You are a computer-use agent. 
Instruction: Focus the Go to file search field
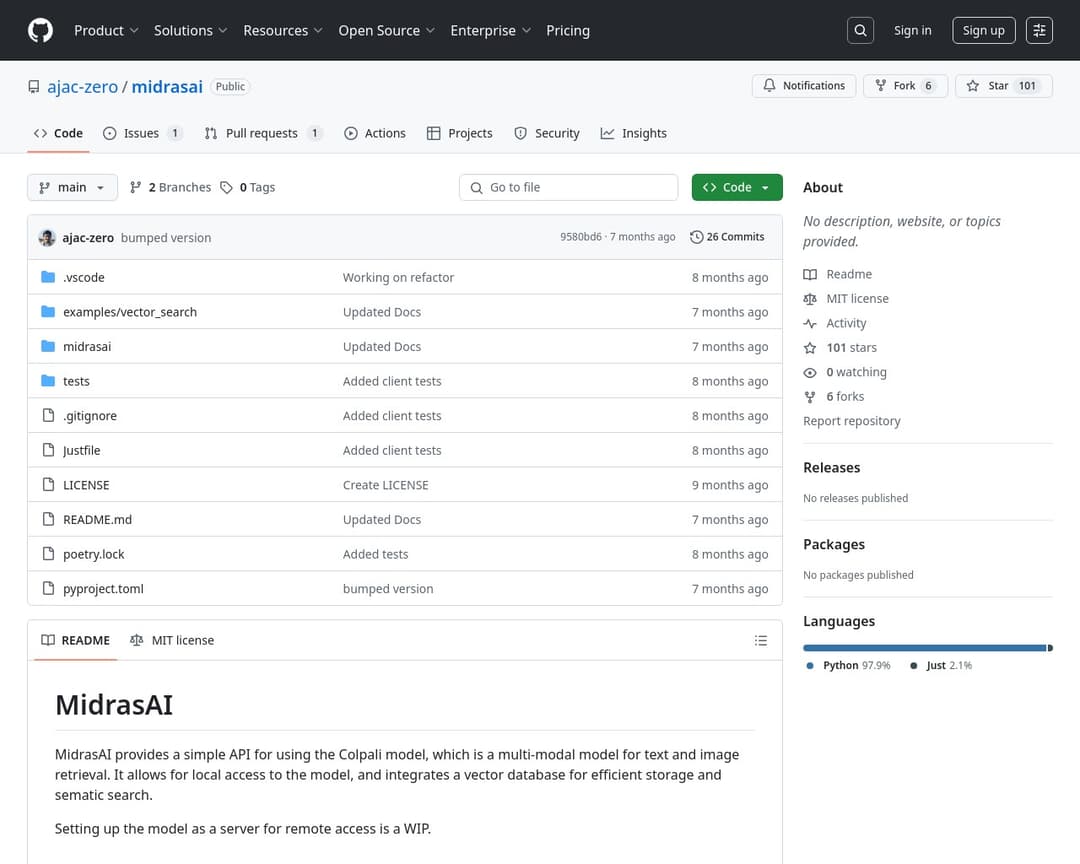tap(568, 187)
